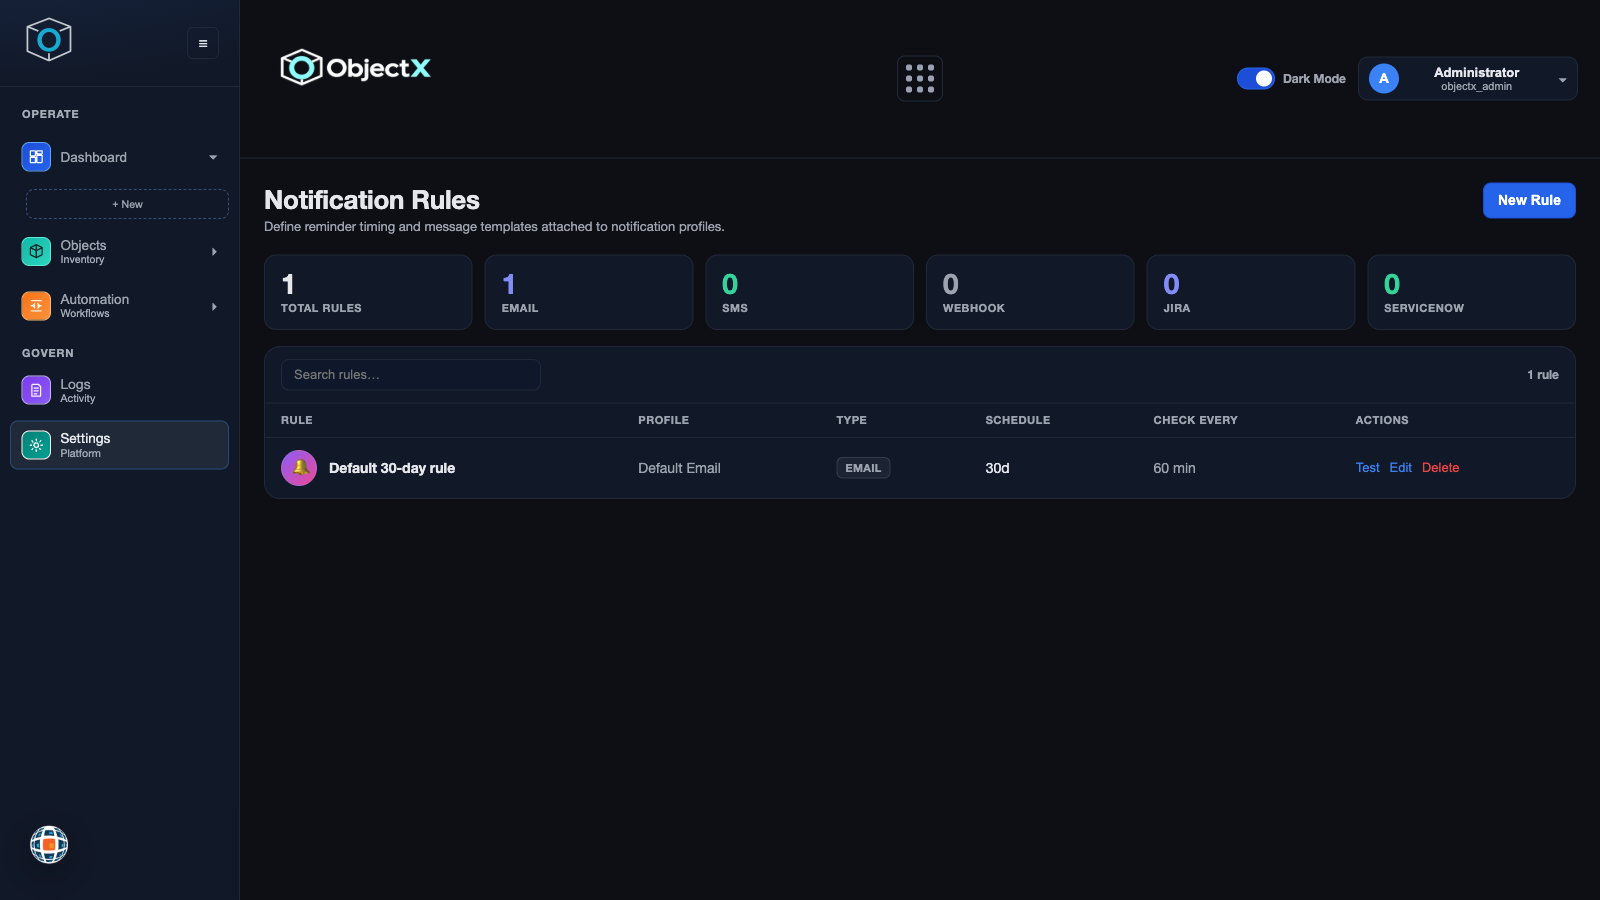Click the Default 30-day rule name

coord(392,468)
